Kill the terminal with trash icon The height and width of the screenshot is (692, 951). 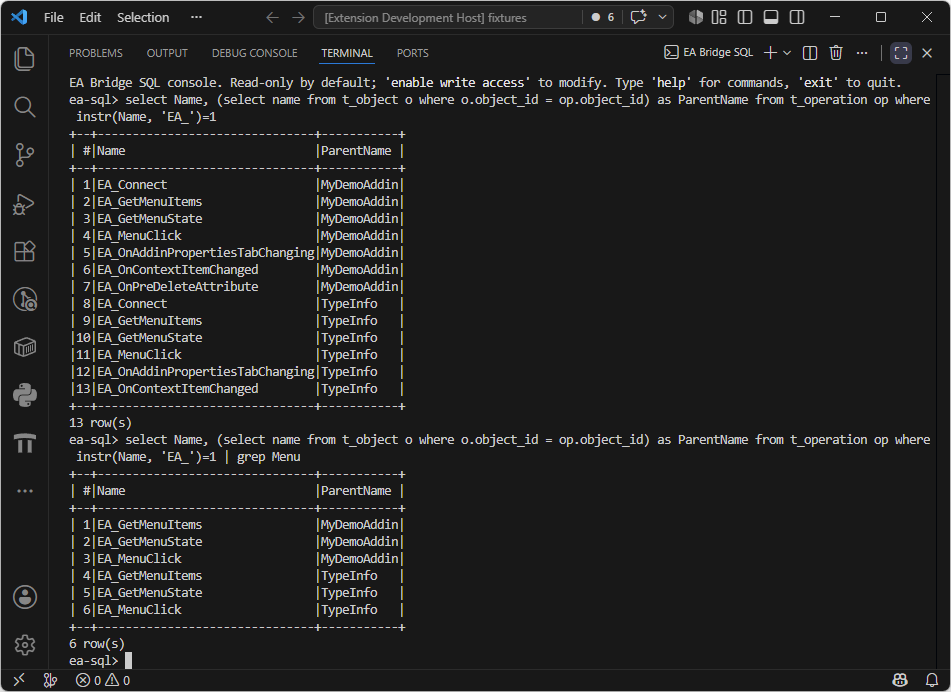[836, 53]
